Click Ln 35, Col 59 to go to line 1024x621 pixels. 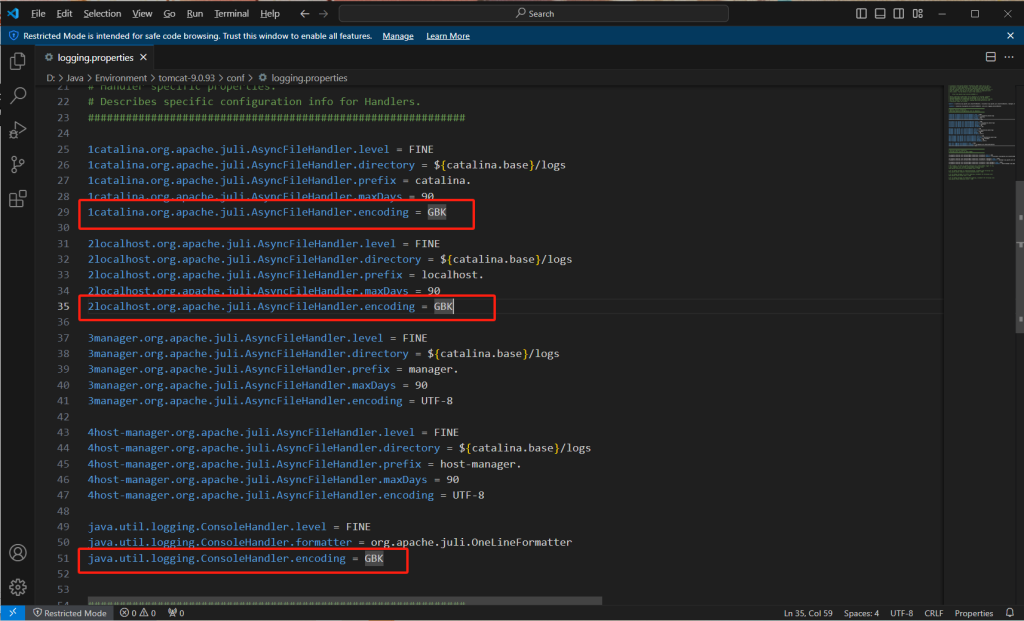tap(808, 613)
